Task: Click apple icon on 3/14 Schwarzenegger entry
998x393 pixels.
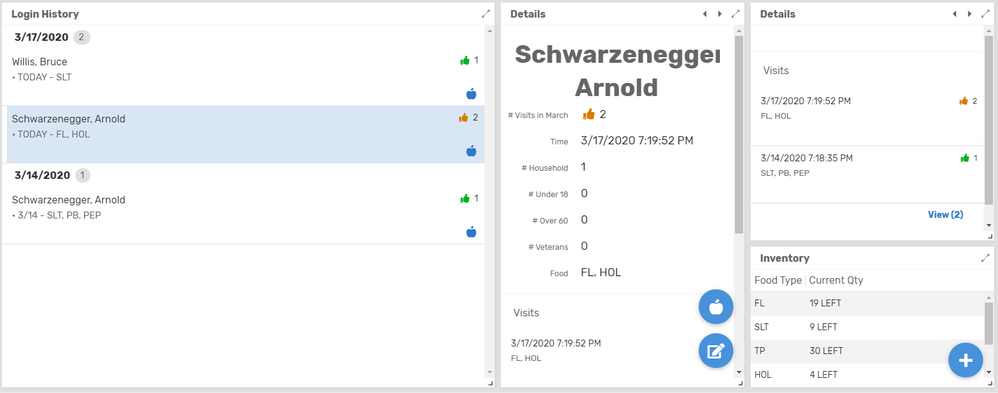Action: (x=471, y=232)
